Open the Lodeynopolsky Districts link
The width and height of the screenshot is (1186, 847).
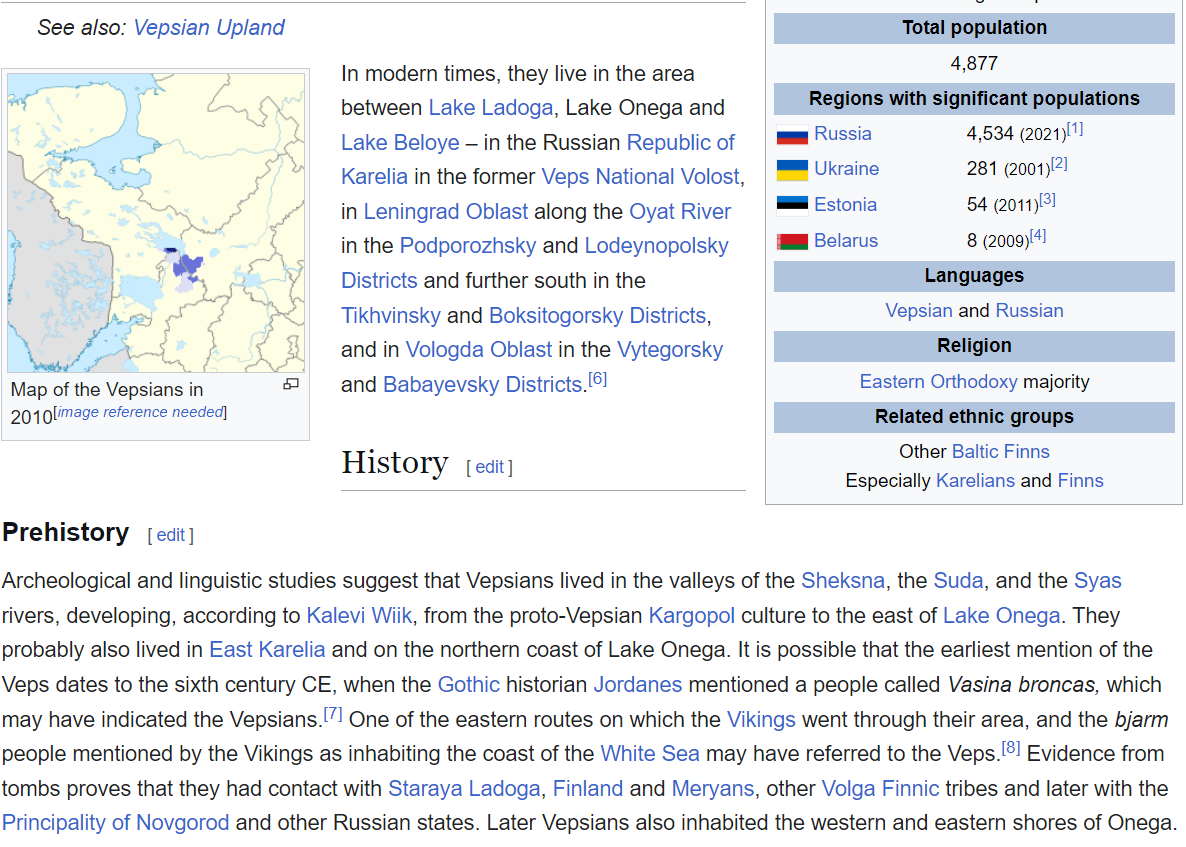point(657,245)
